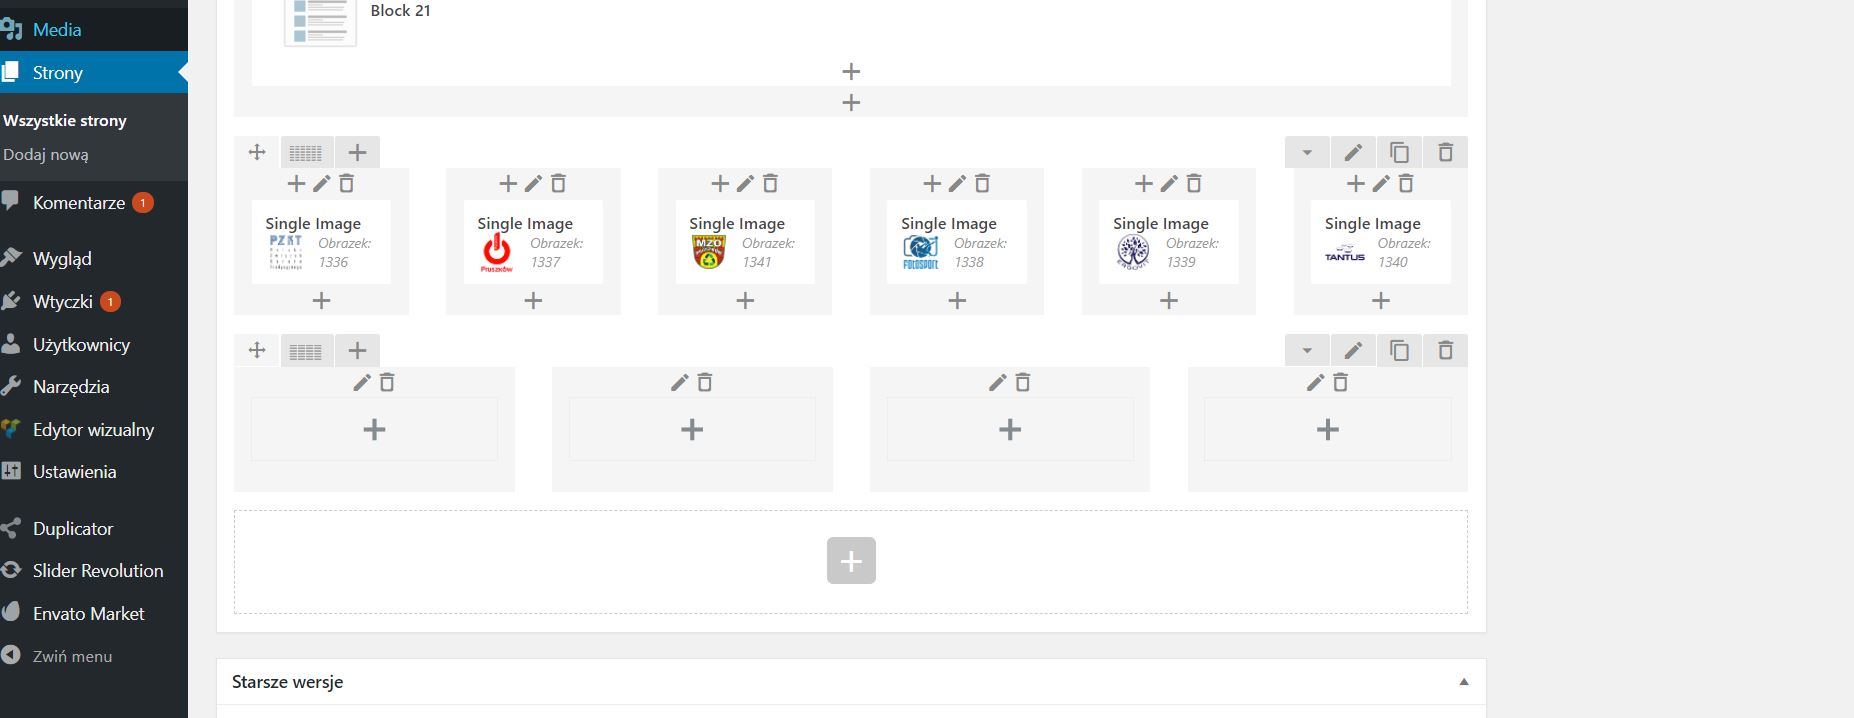1854x718 pixels.
Task: Add element in first empty column
Action: [x=374, y=429]
